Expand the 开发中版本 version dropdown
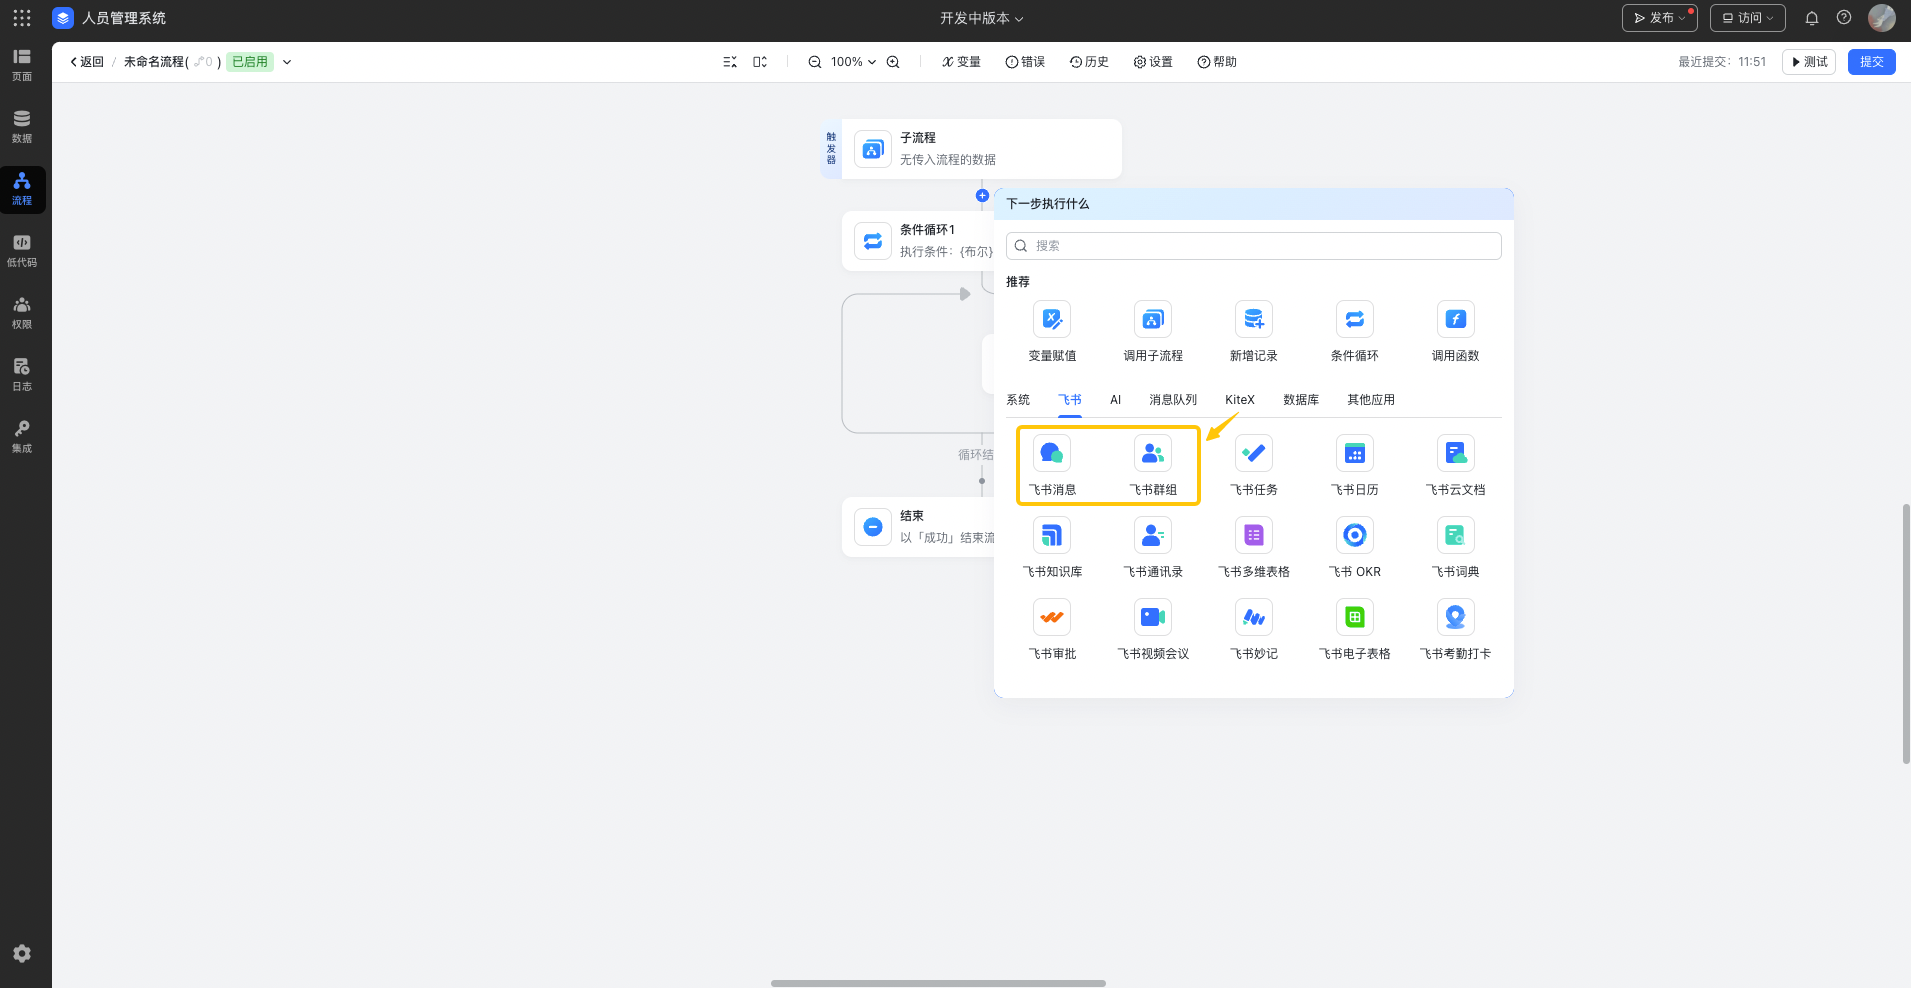Screen dimensions: 1911x988 coord(981,18)
